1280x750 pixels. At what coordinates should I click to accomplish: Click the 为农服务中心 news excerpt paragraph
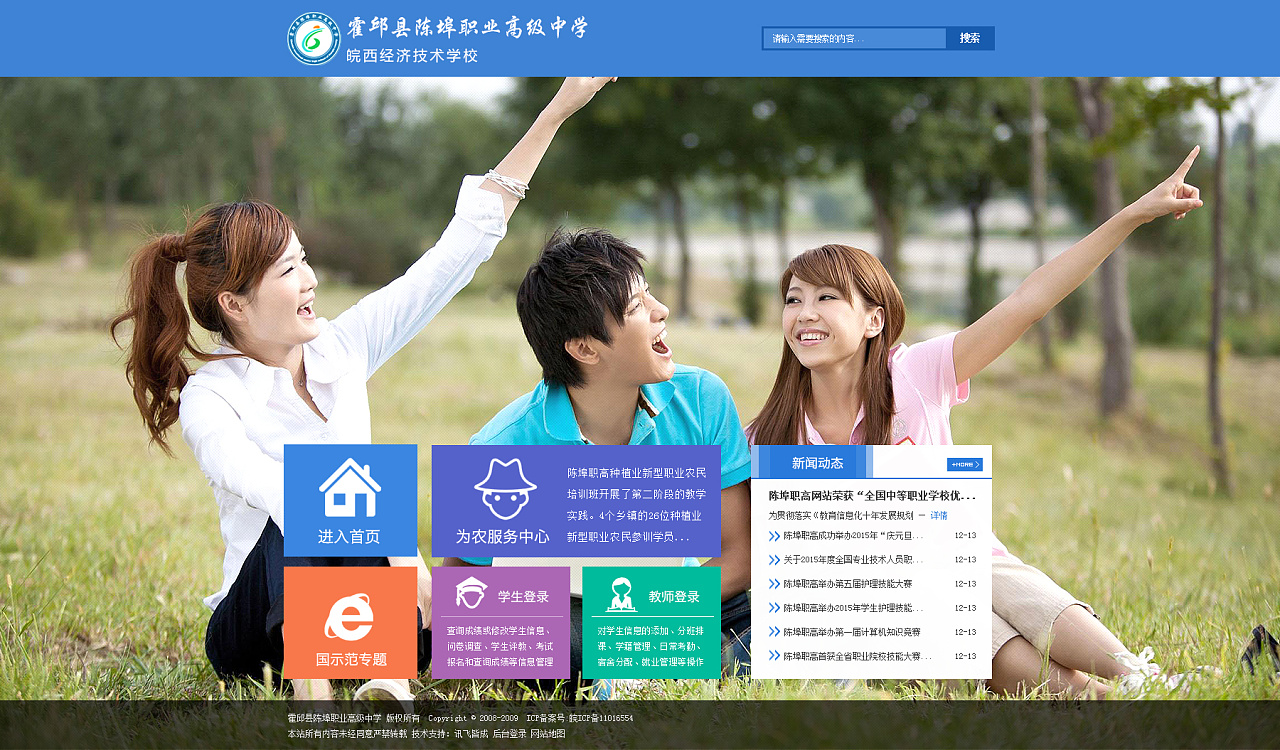(x=637, y=504)
